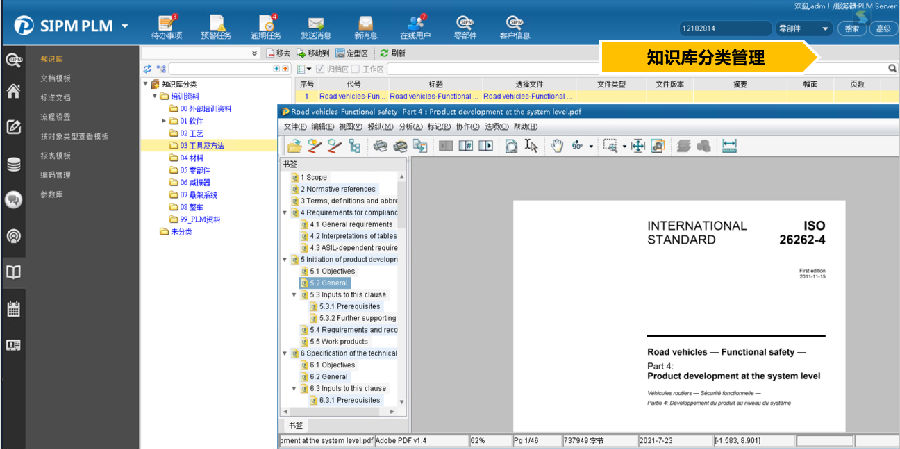Open the 零部件 parts search icon
The width and height of the screenshot is (900, 449).
(x=465, y=26)
